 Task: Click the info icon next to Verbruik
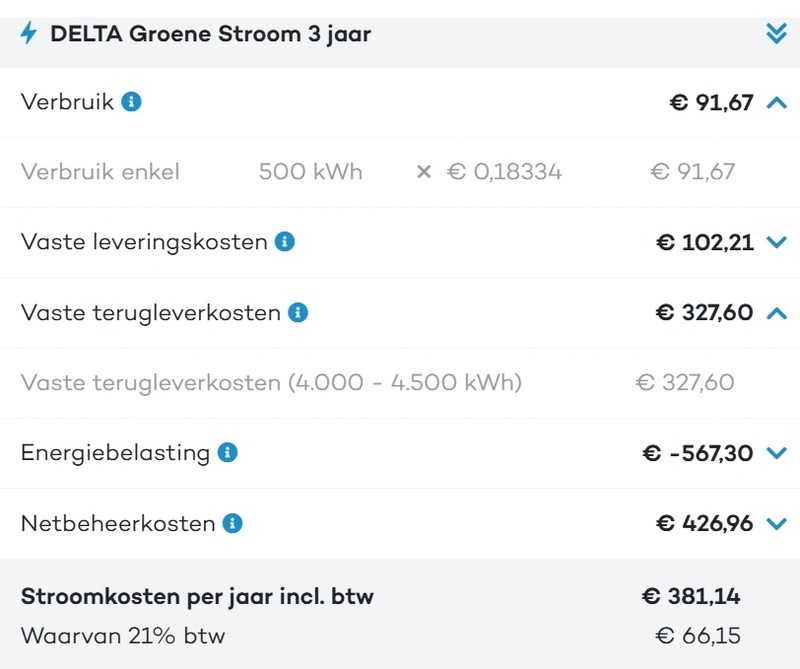131,101
